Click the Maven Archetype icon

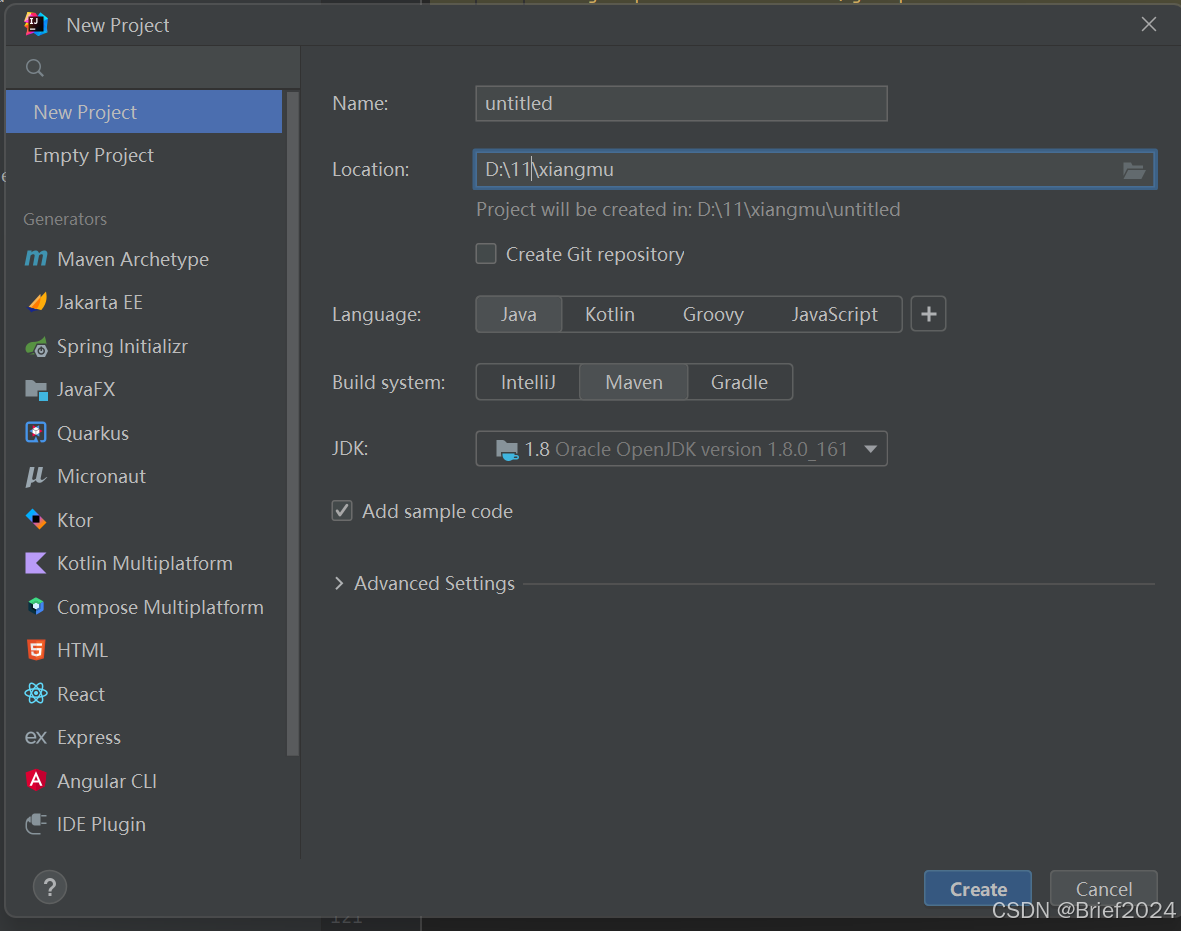point(35,259)
